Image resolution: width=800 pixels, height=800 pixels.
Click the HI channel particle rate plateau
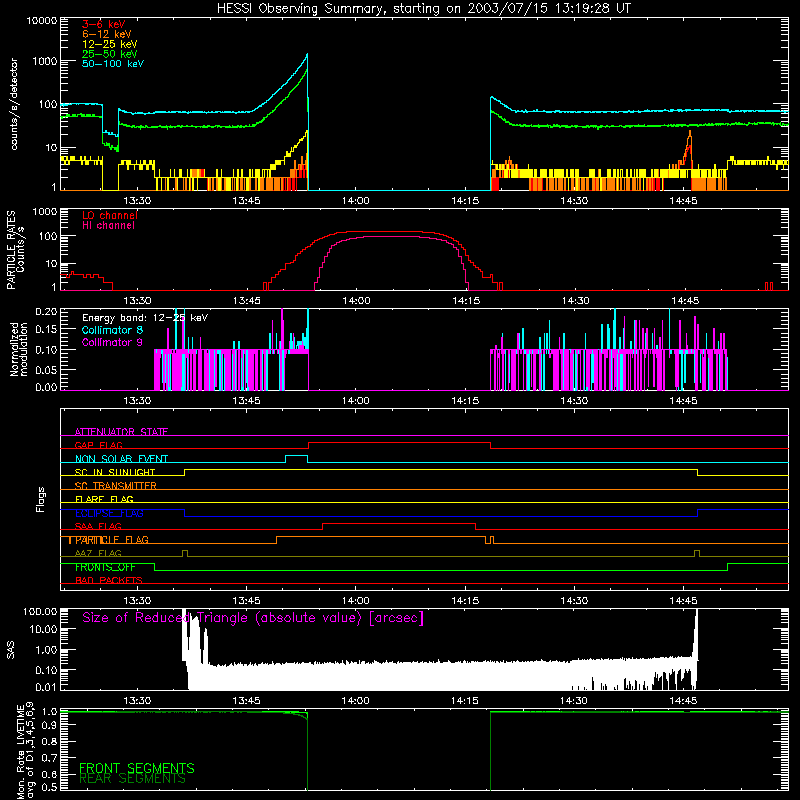tap(393, 236)
